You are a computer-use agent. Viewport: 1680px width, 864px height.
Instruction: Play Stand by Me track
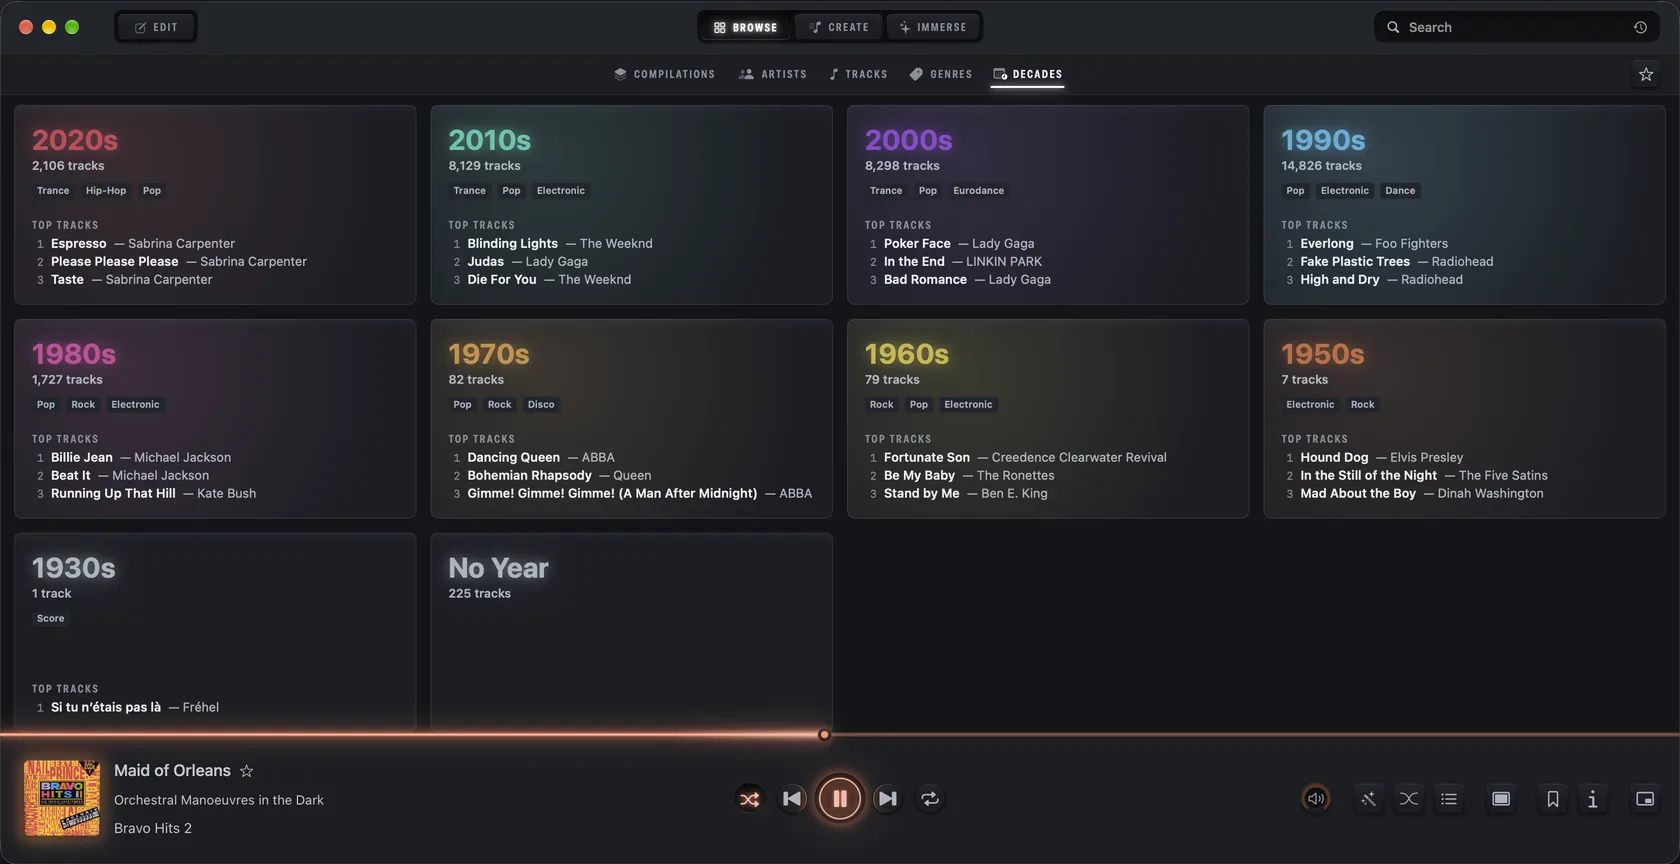coord(957,494)
